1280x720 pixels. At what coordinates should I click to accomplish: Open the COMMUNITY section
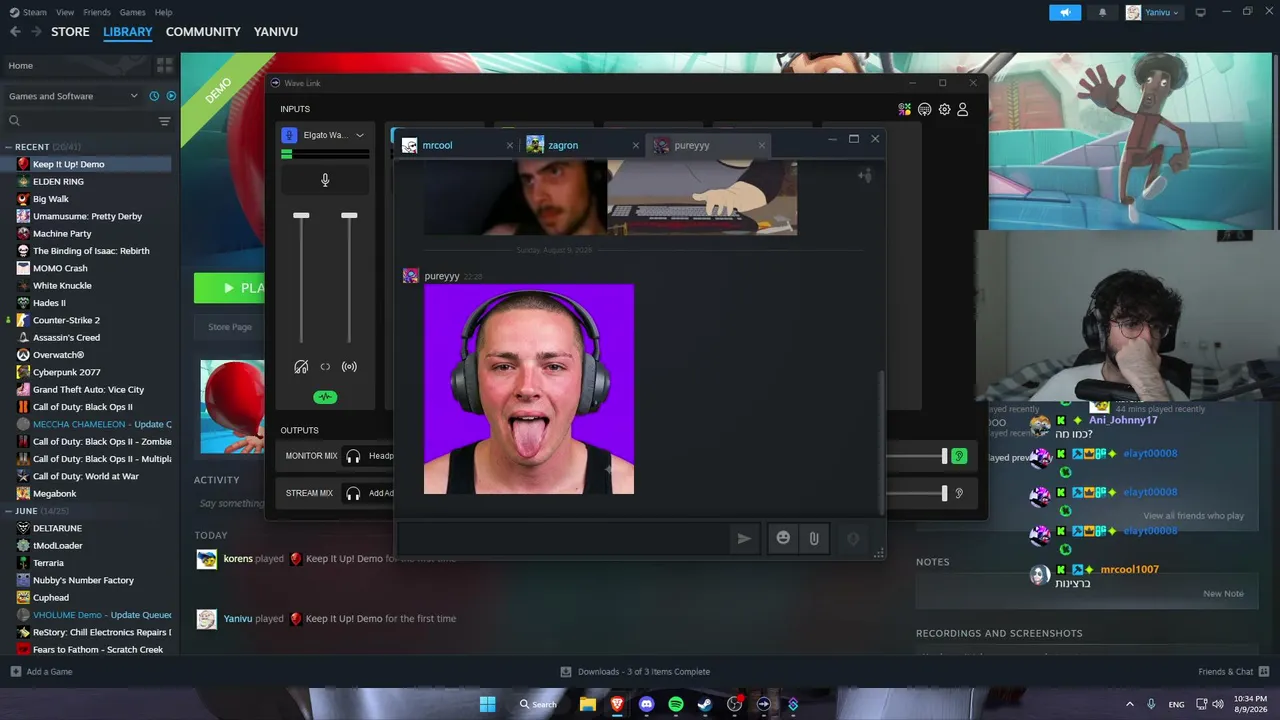(203, 32)
